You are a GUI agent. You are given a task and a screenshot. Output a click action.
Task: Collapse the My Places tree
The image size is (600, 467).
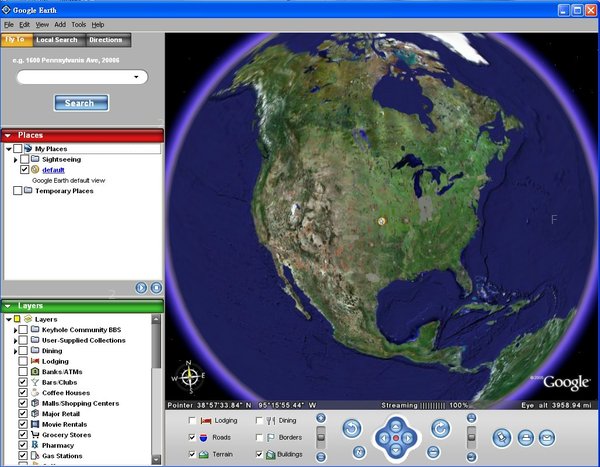(8, 149)
